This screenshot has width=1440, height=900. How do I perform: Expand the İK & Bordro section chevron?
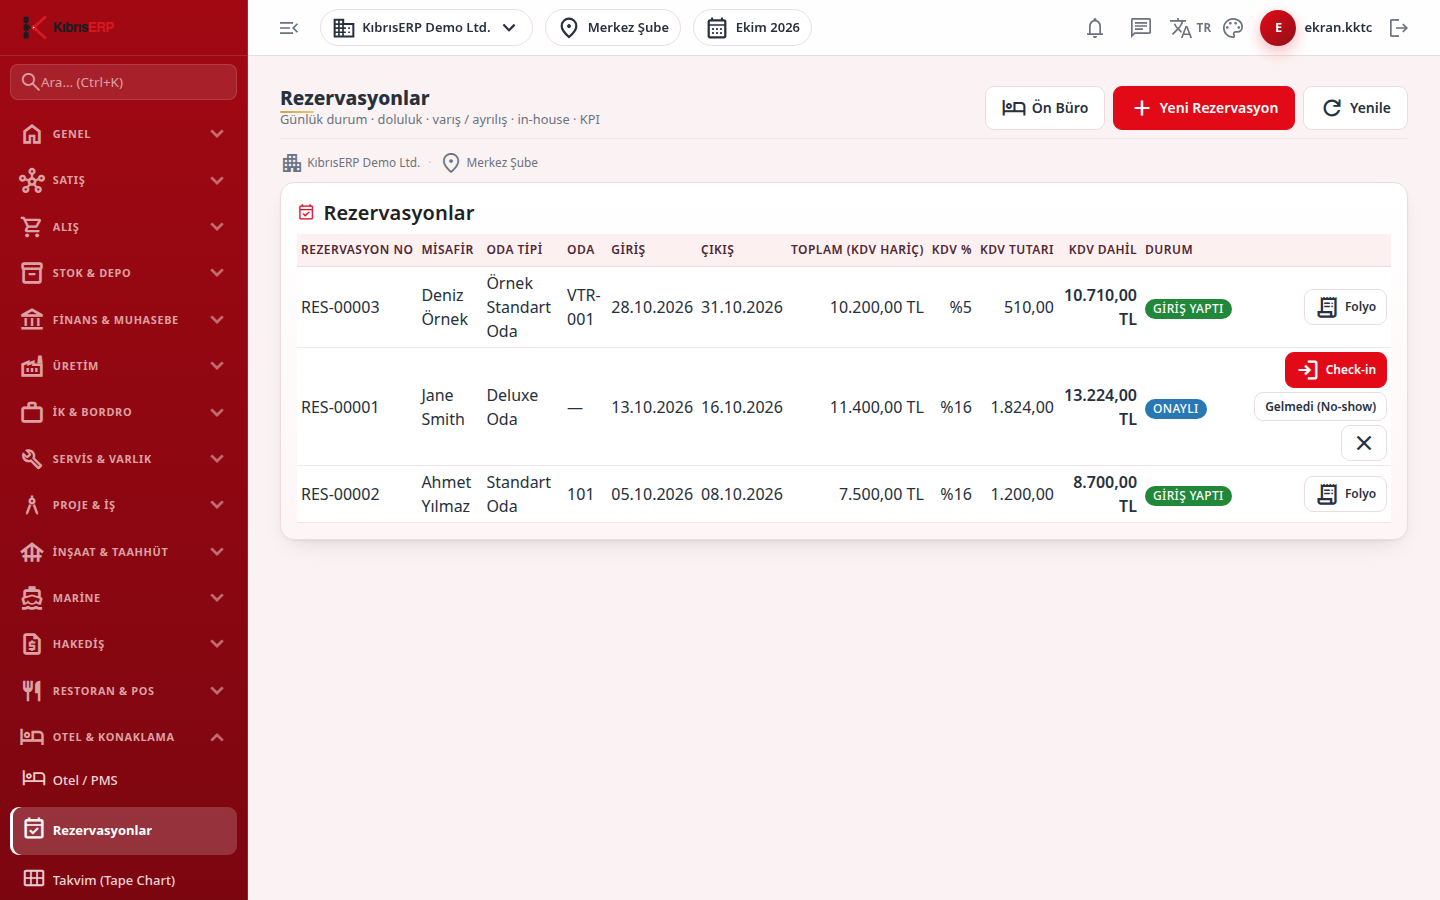click(217, 412)
